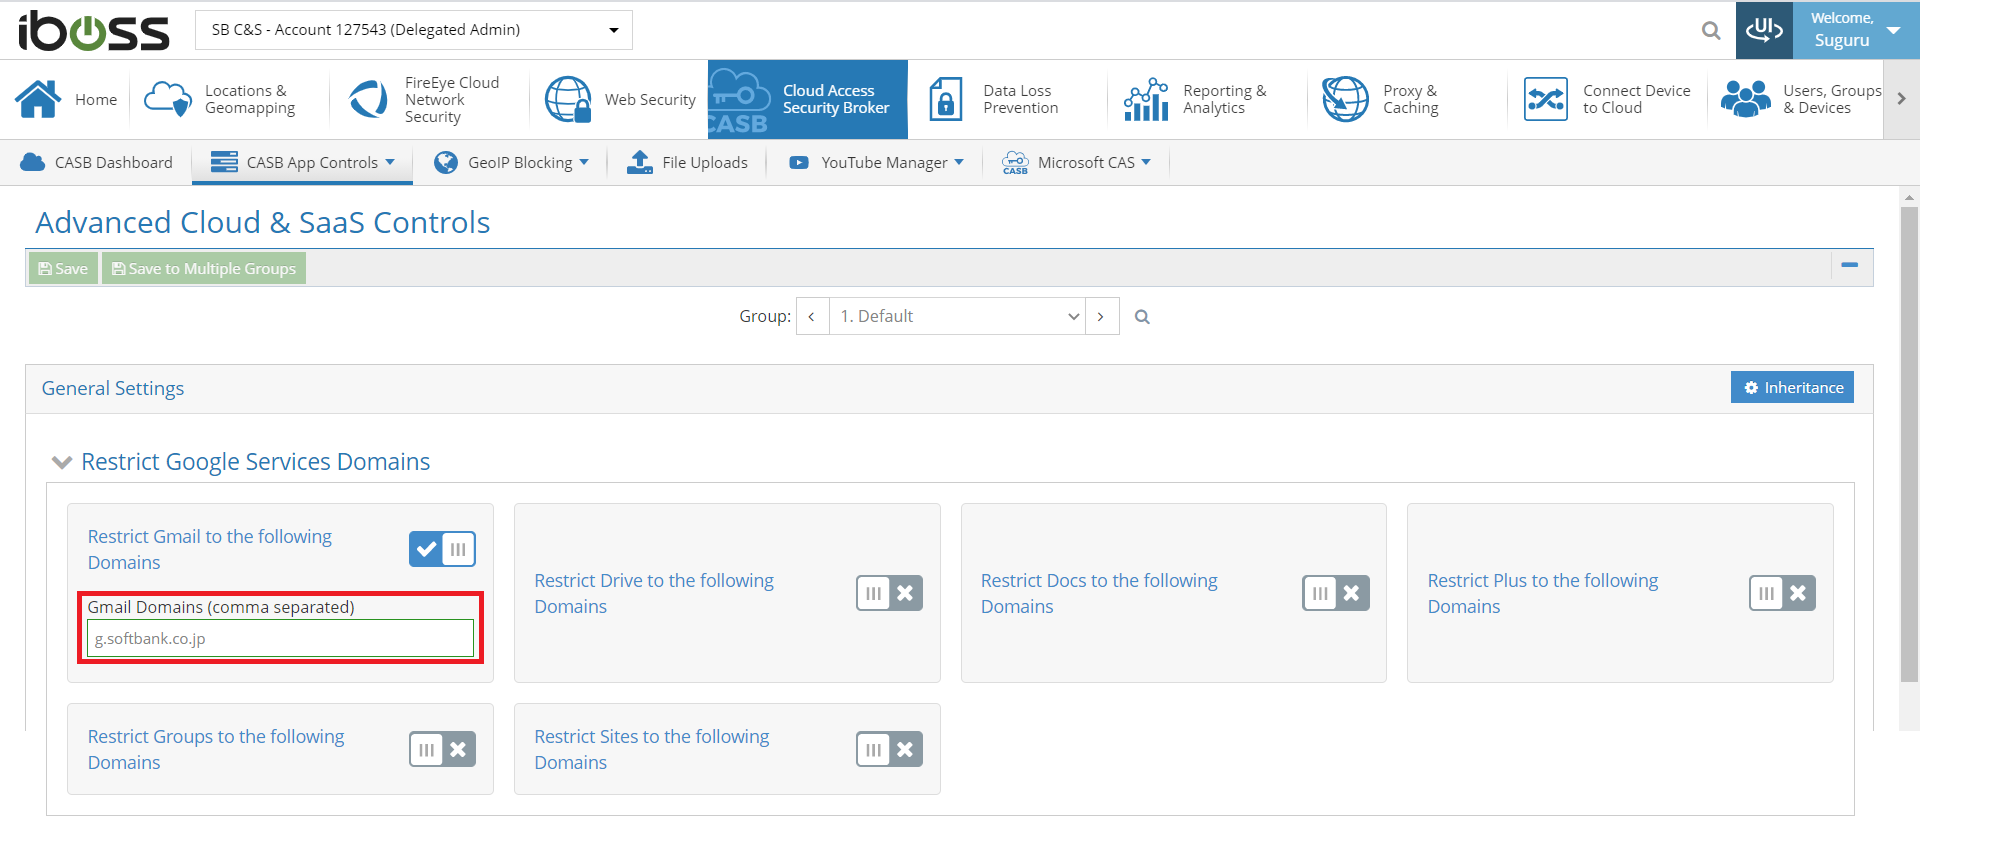Search groups with magnifier next to Group
This screenshot has height=860, width=1998.
1142,317
